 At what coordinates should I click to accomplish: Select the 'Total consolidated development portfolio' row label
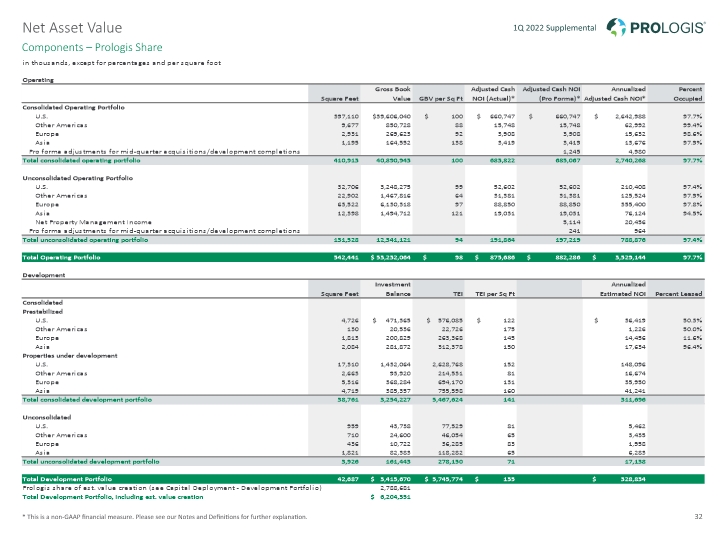[x=87, y=400]
